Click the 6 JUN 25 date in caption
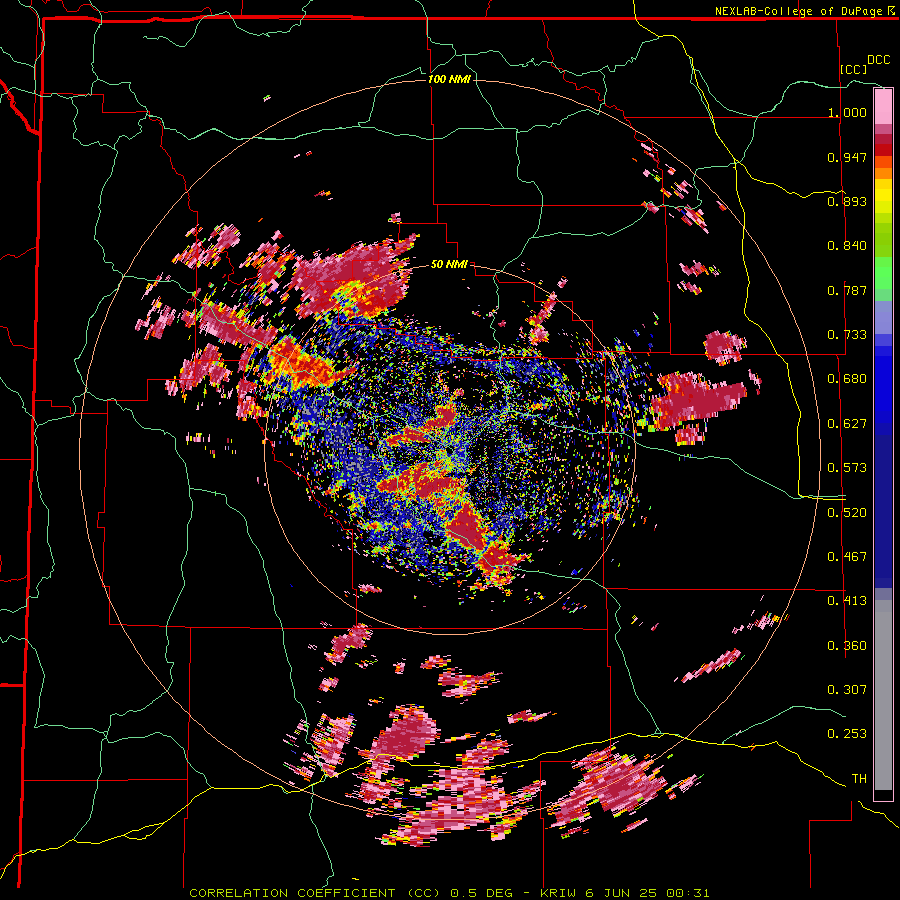The height and width of the screenshot is (900, 900). tap(623, 893)
